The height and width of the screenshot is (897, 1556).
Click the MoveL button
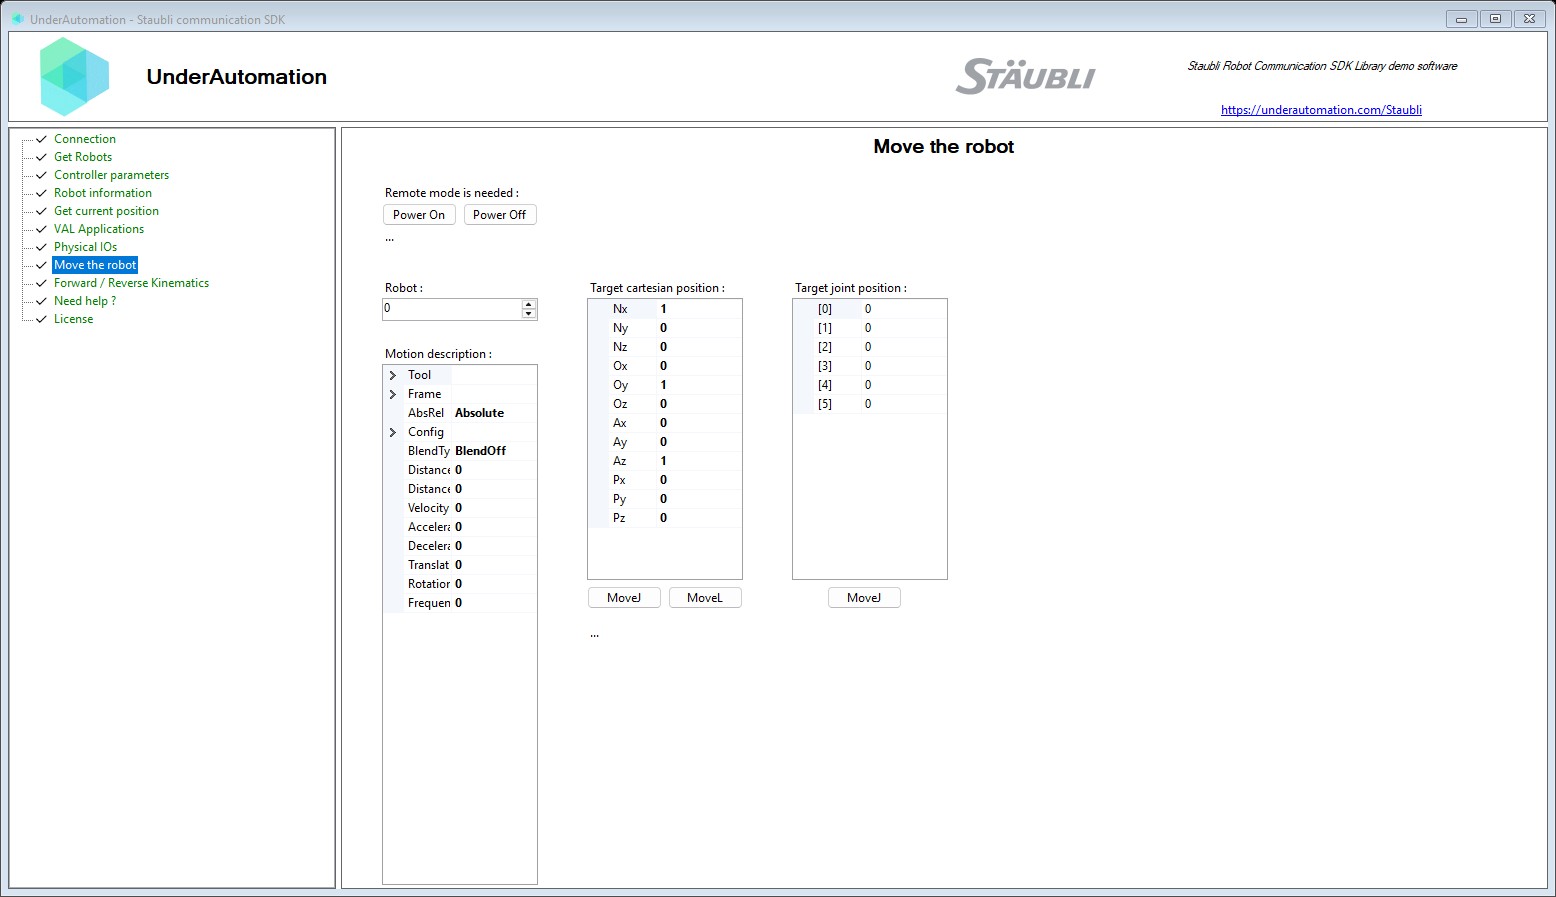pyautogui.click(x=705, y=597)
